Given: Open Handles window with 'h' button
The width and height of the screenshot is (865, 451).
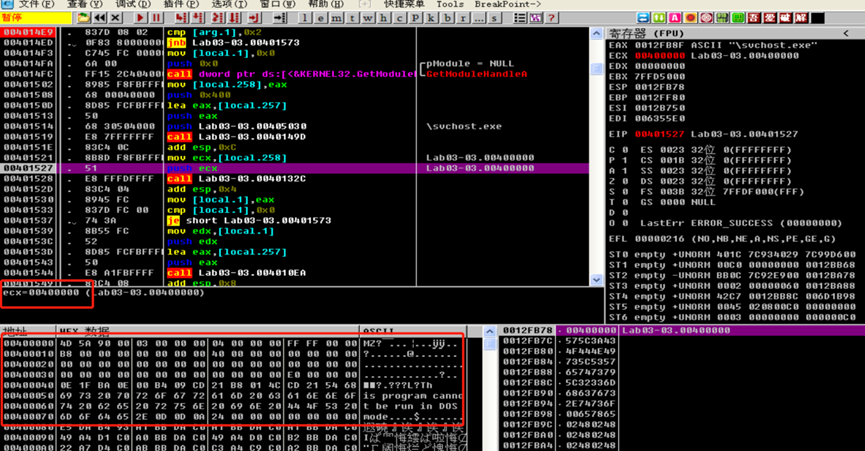Looking at the screenshot, I should coord(384,18).
